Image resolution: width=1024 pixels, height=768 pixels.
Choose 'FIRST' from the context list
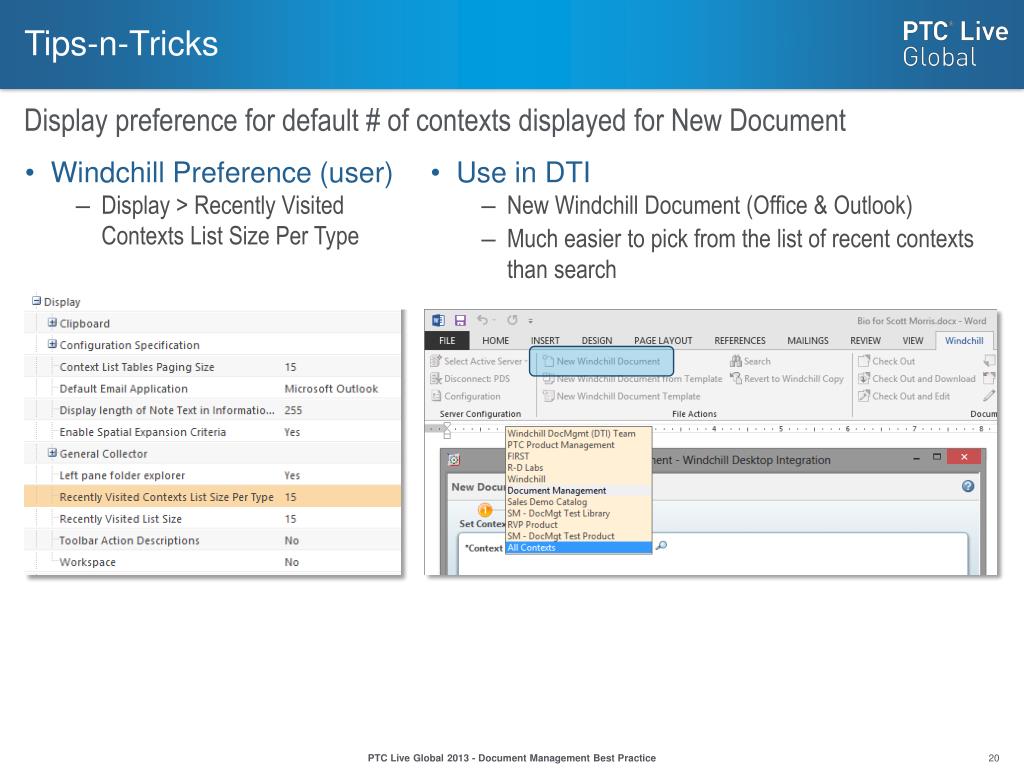point(579,456)
